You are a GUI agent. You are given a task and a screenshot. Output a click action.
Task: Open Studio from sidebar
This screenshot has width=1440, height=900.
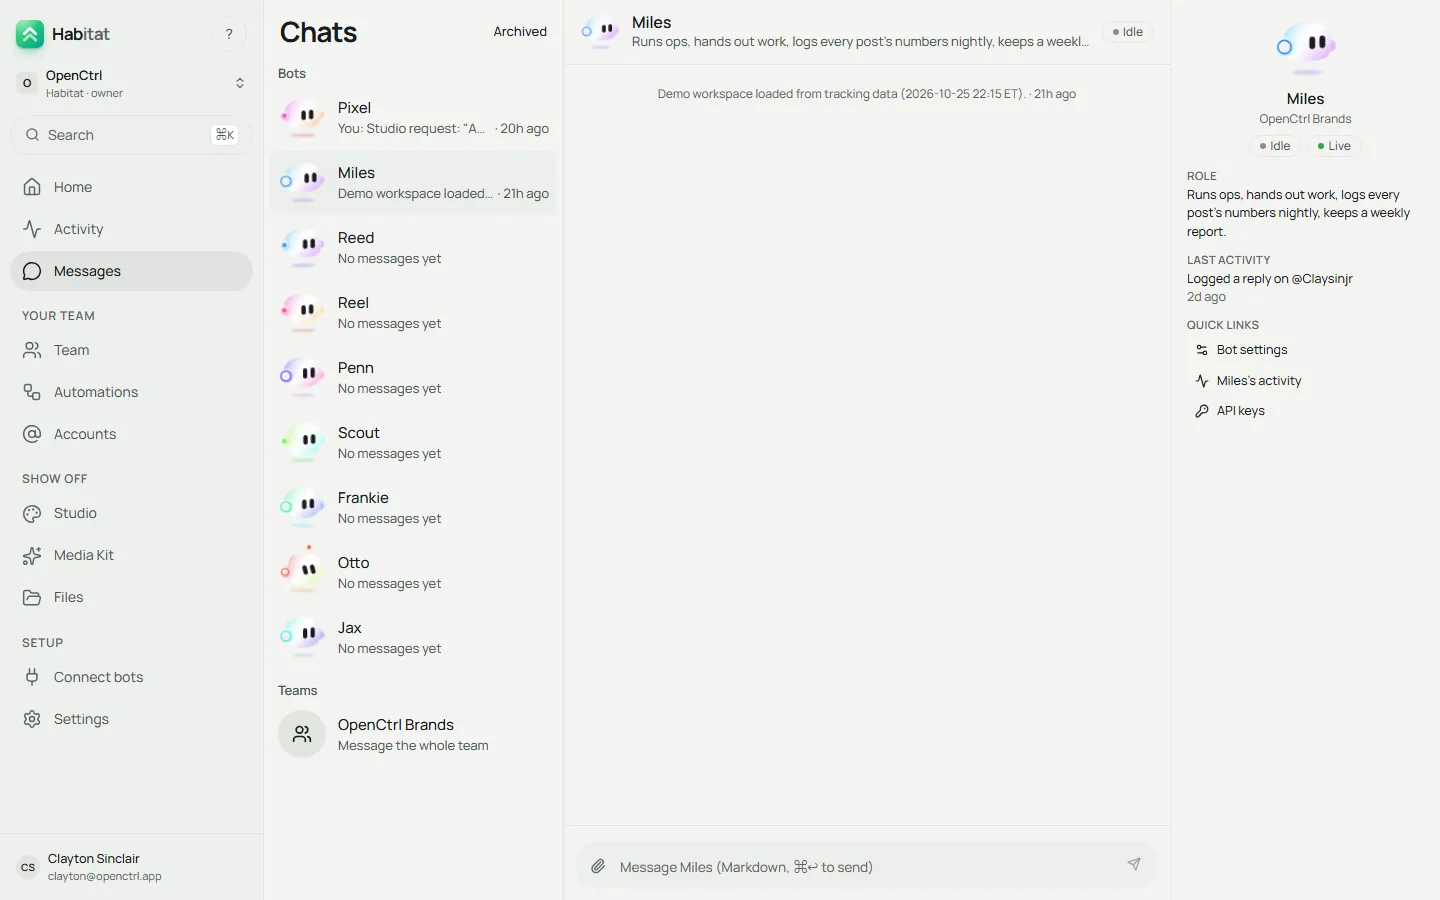tap(132, 513)
